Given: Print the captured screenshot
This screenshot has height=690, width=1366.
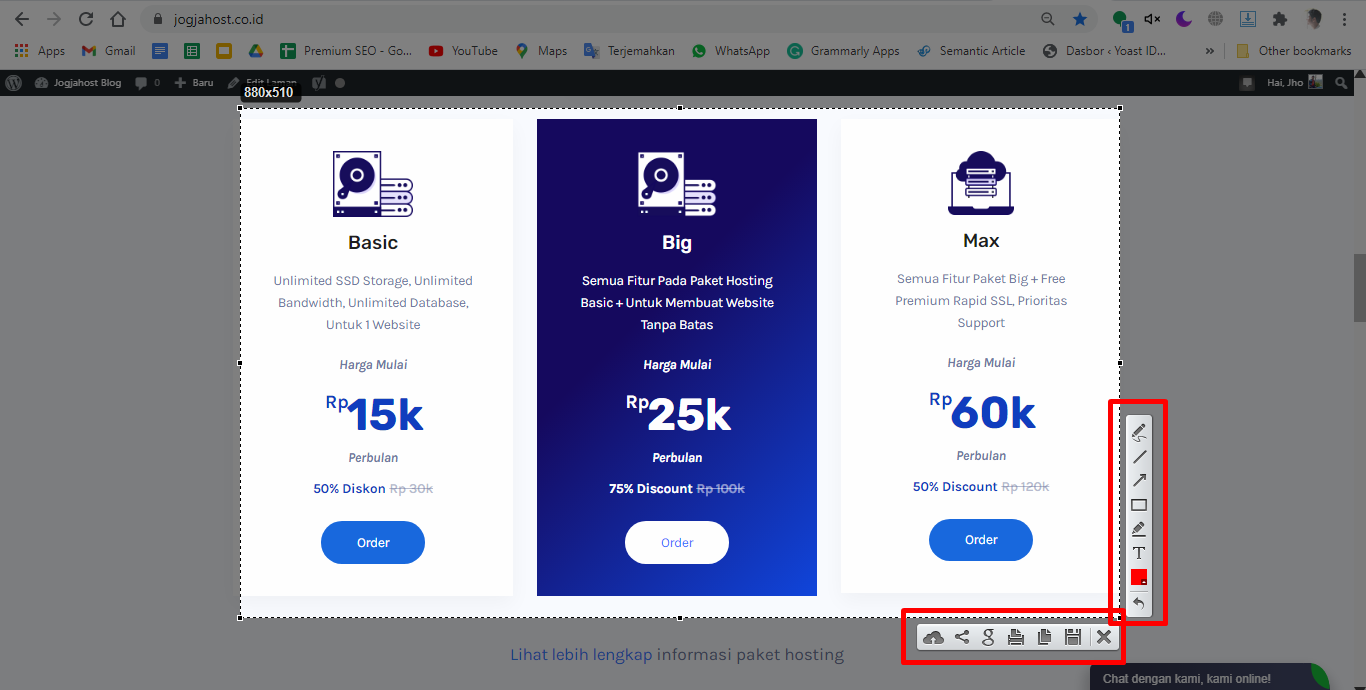Looking at the screenshot, I should pos(1016,637).
